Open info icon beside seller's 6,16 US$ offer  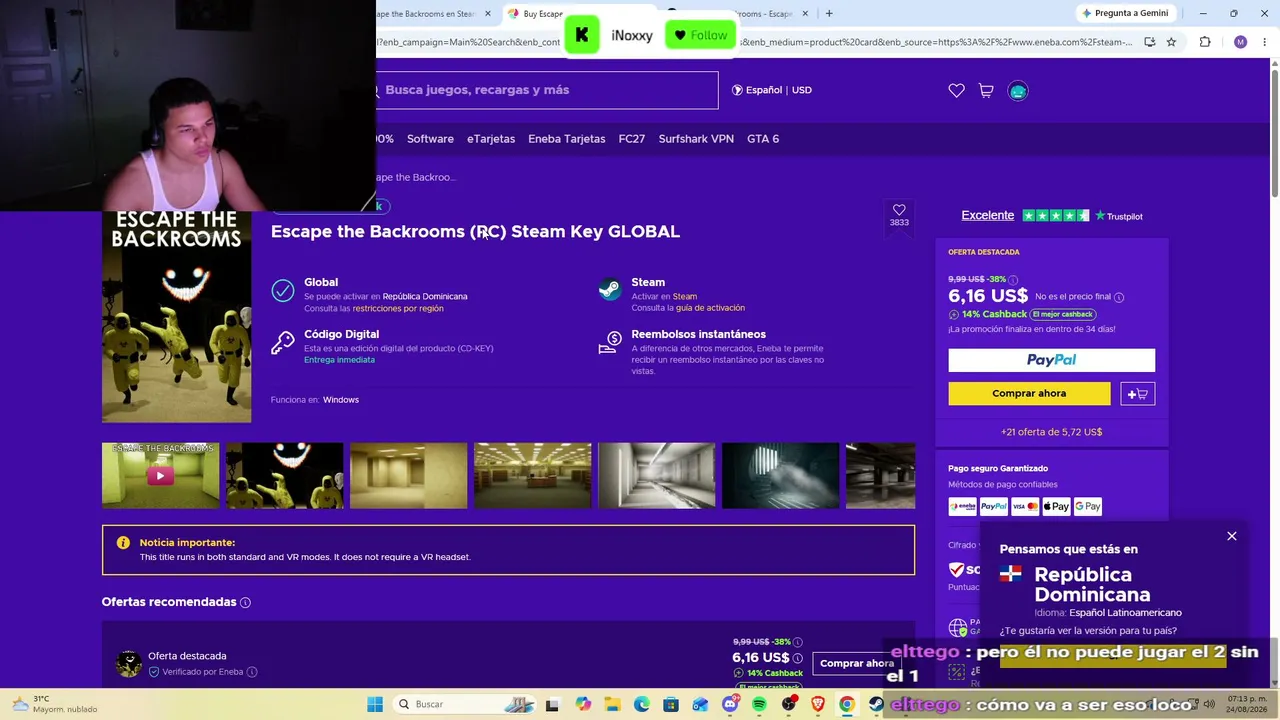pyautogui.click(x=797, y=658)
